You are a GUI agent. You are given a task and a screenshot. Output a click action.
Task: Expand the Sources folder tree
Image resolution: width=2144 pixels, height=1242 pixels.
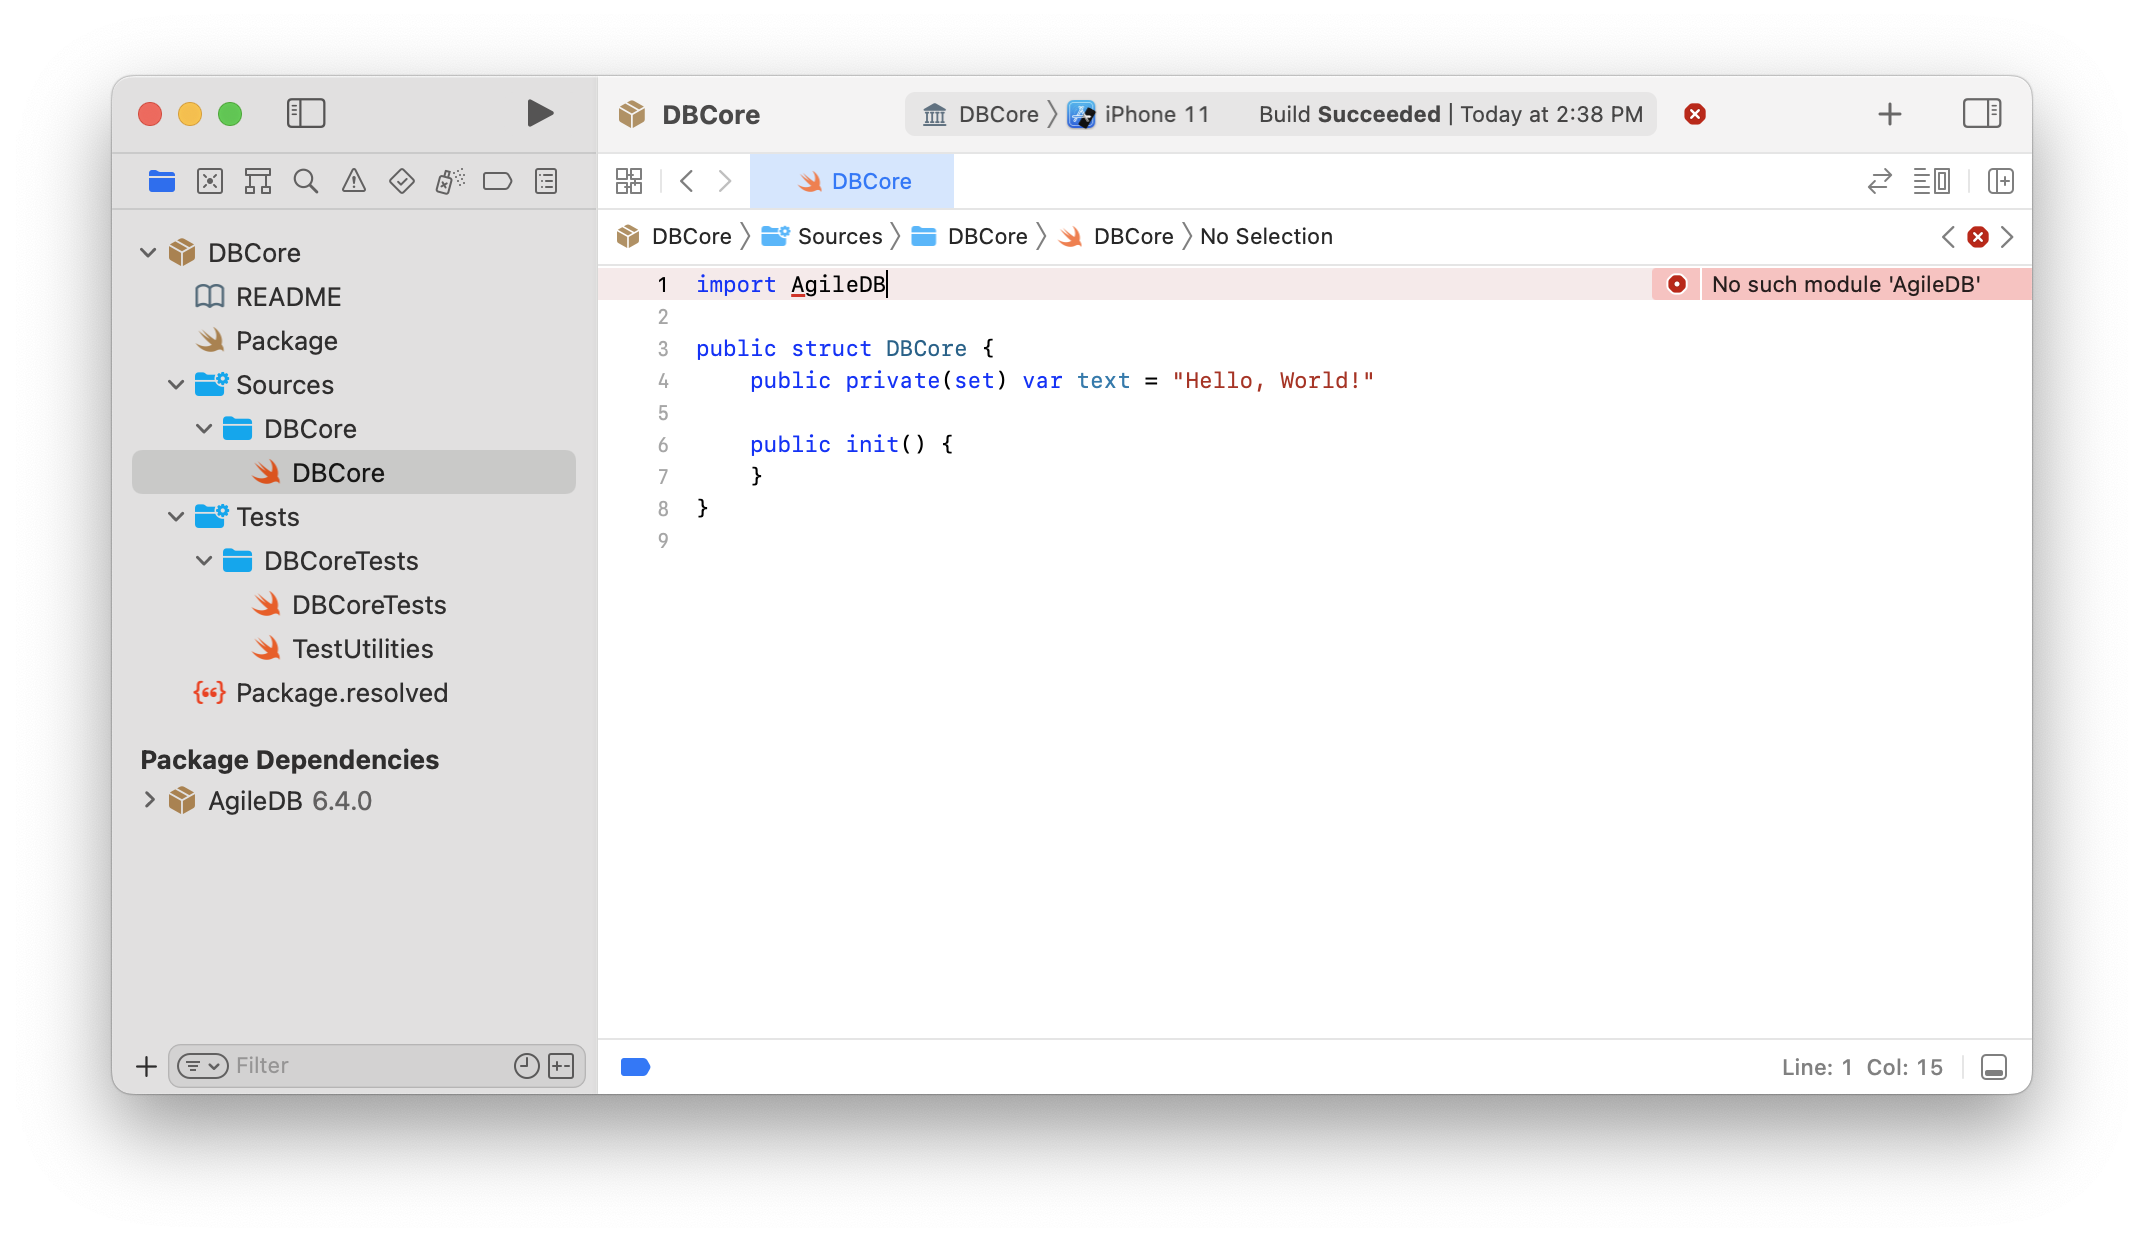pos(176,384)
